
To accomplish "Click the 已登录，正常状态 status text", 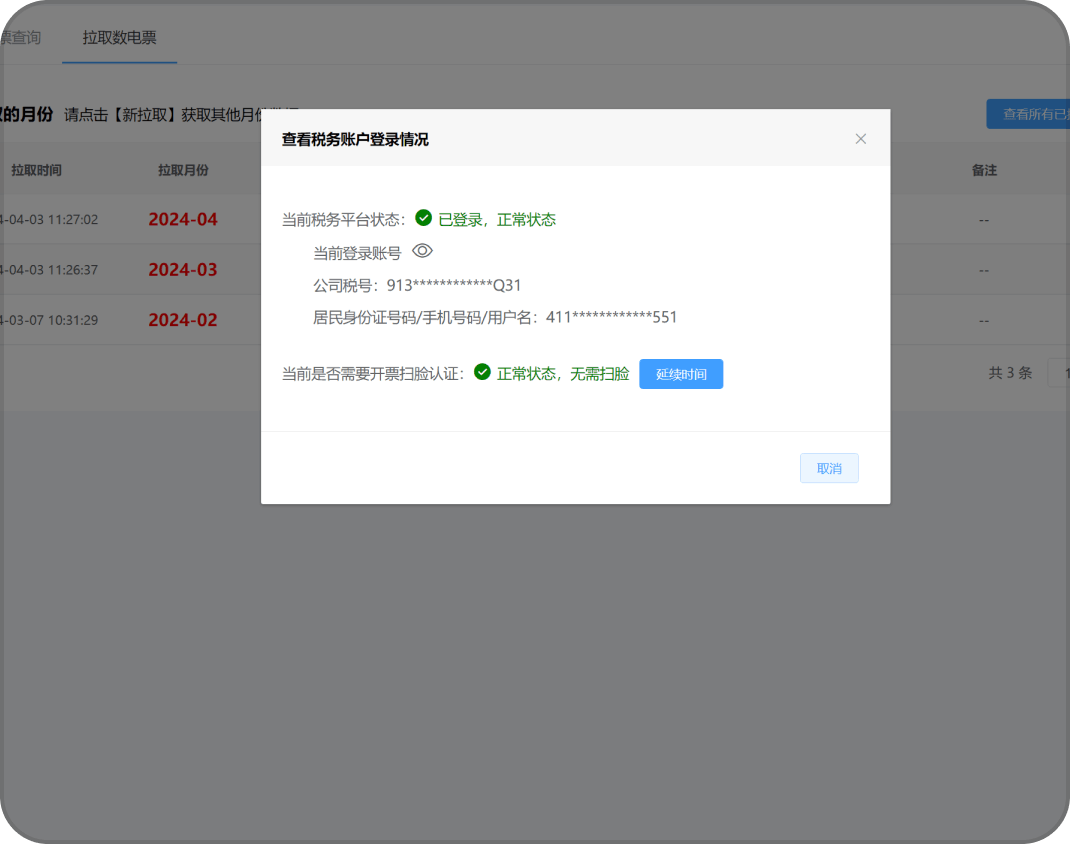I will 497,220.
